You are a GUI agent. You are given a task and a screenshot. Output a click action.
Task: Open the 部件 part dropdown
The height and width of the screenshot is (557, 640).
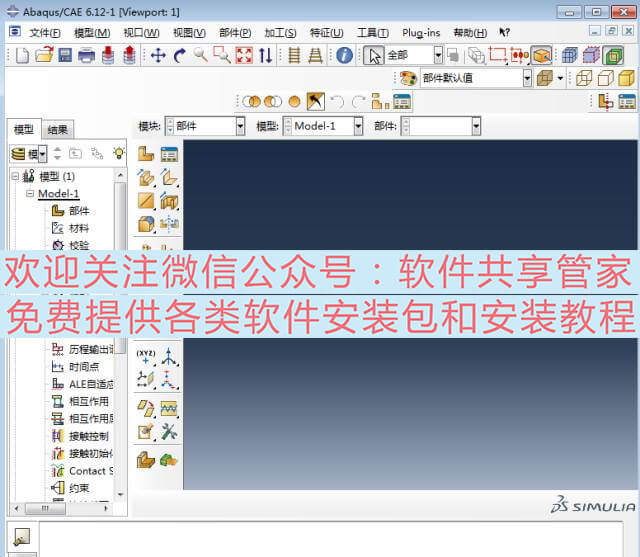(x=476, y=126)
